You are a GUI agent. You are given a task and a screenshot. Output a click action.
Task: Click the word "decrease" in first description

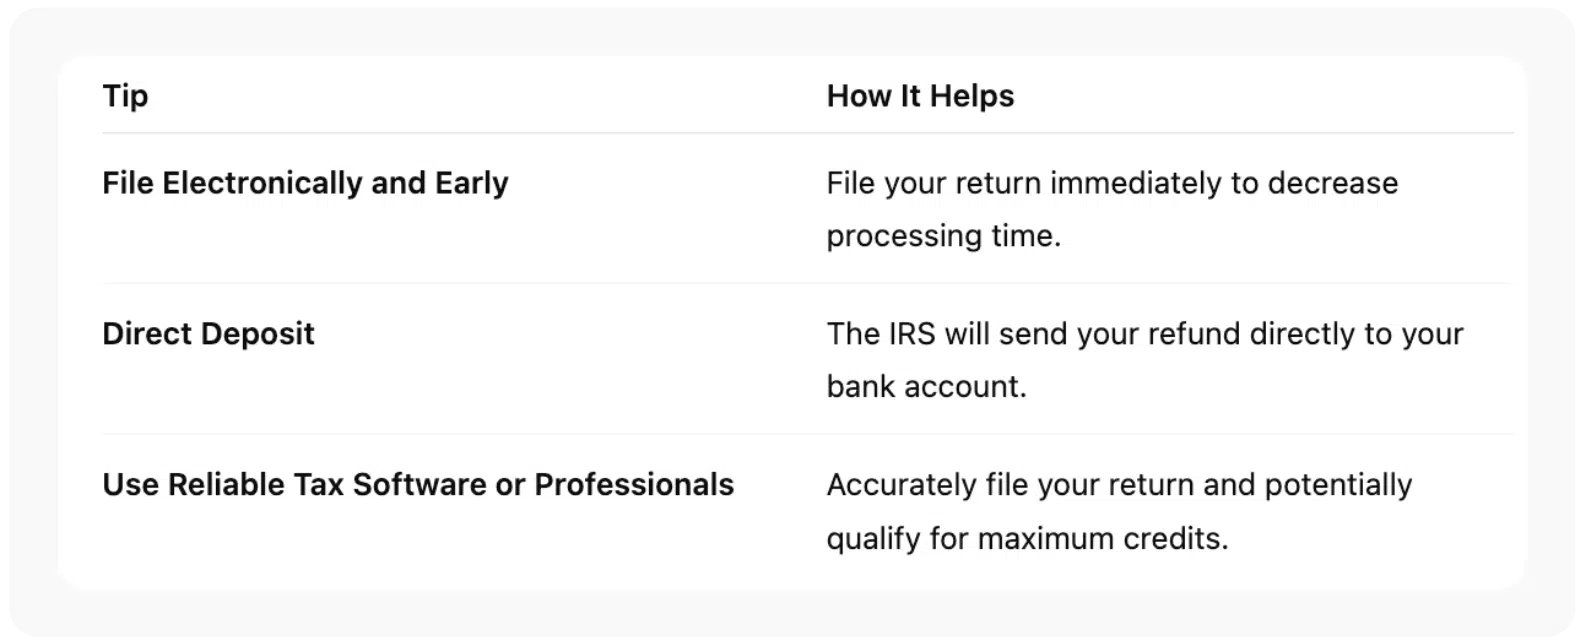pos(1333,184)
